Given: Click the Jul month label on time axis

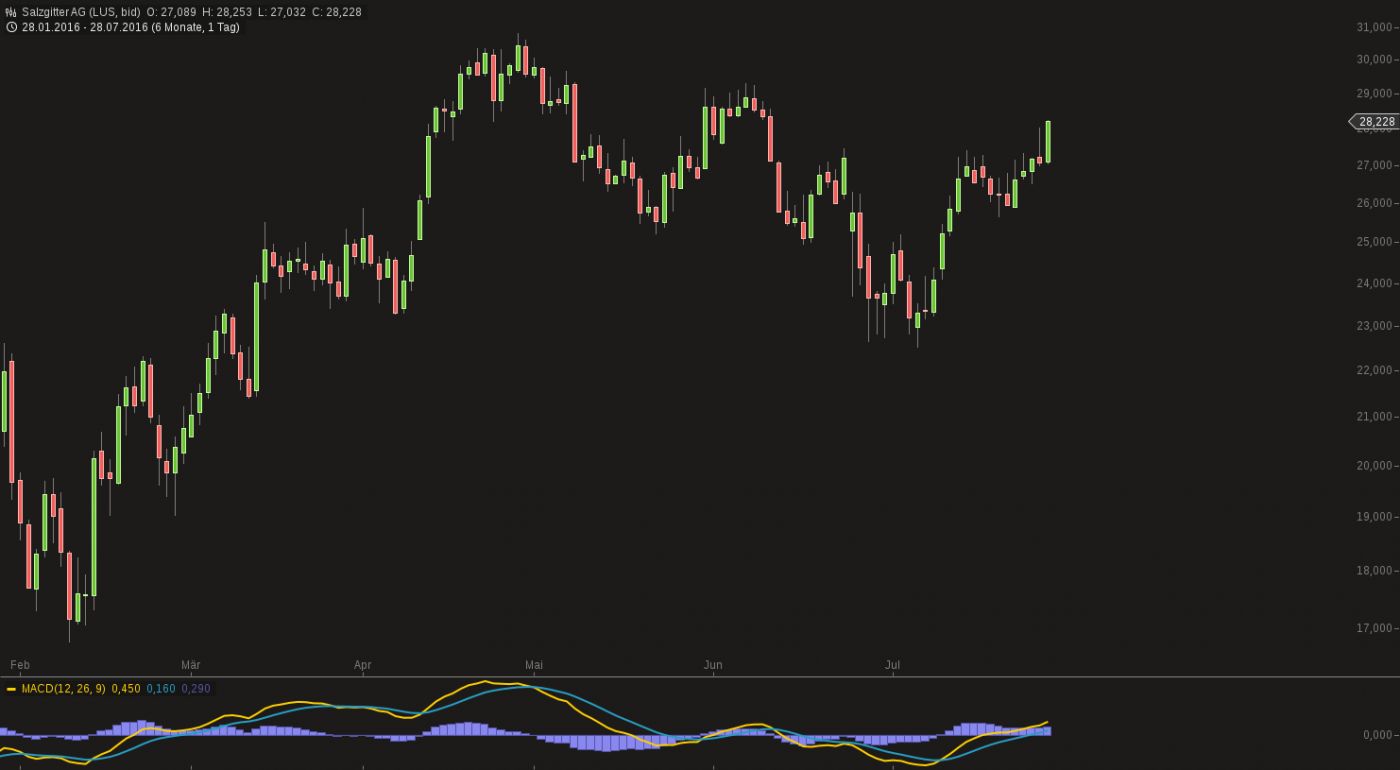Looking at the screenshot, I should coord(893,665).
